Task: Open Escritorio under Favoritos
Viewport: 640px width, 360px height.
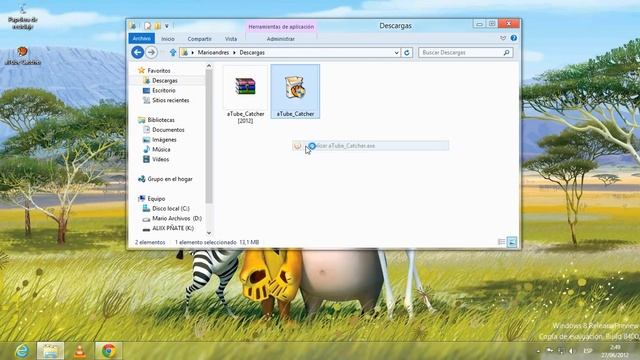Action: [164, 90]
